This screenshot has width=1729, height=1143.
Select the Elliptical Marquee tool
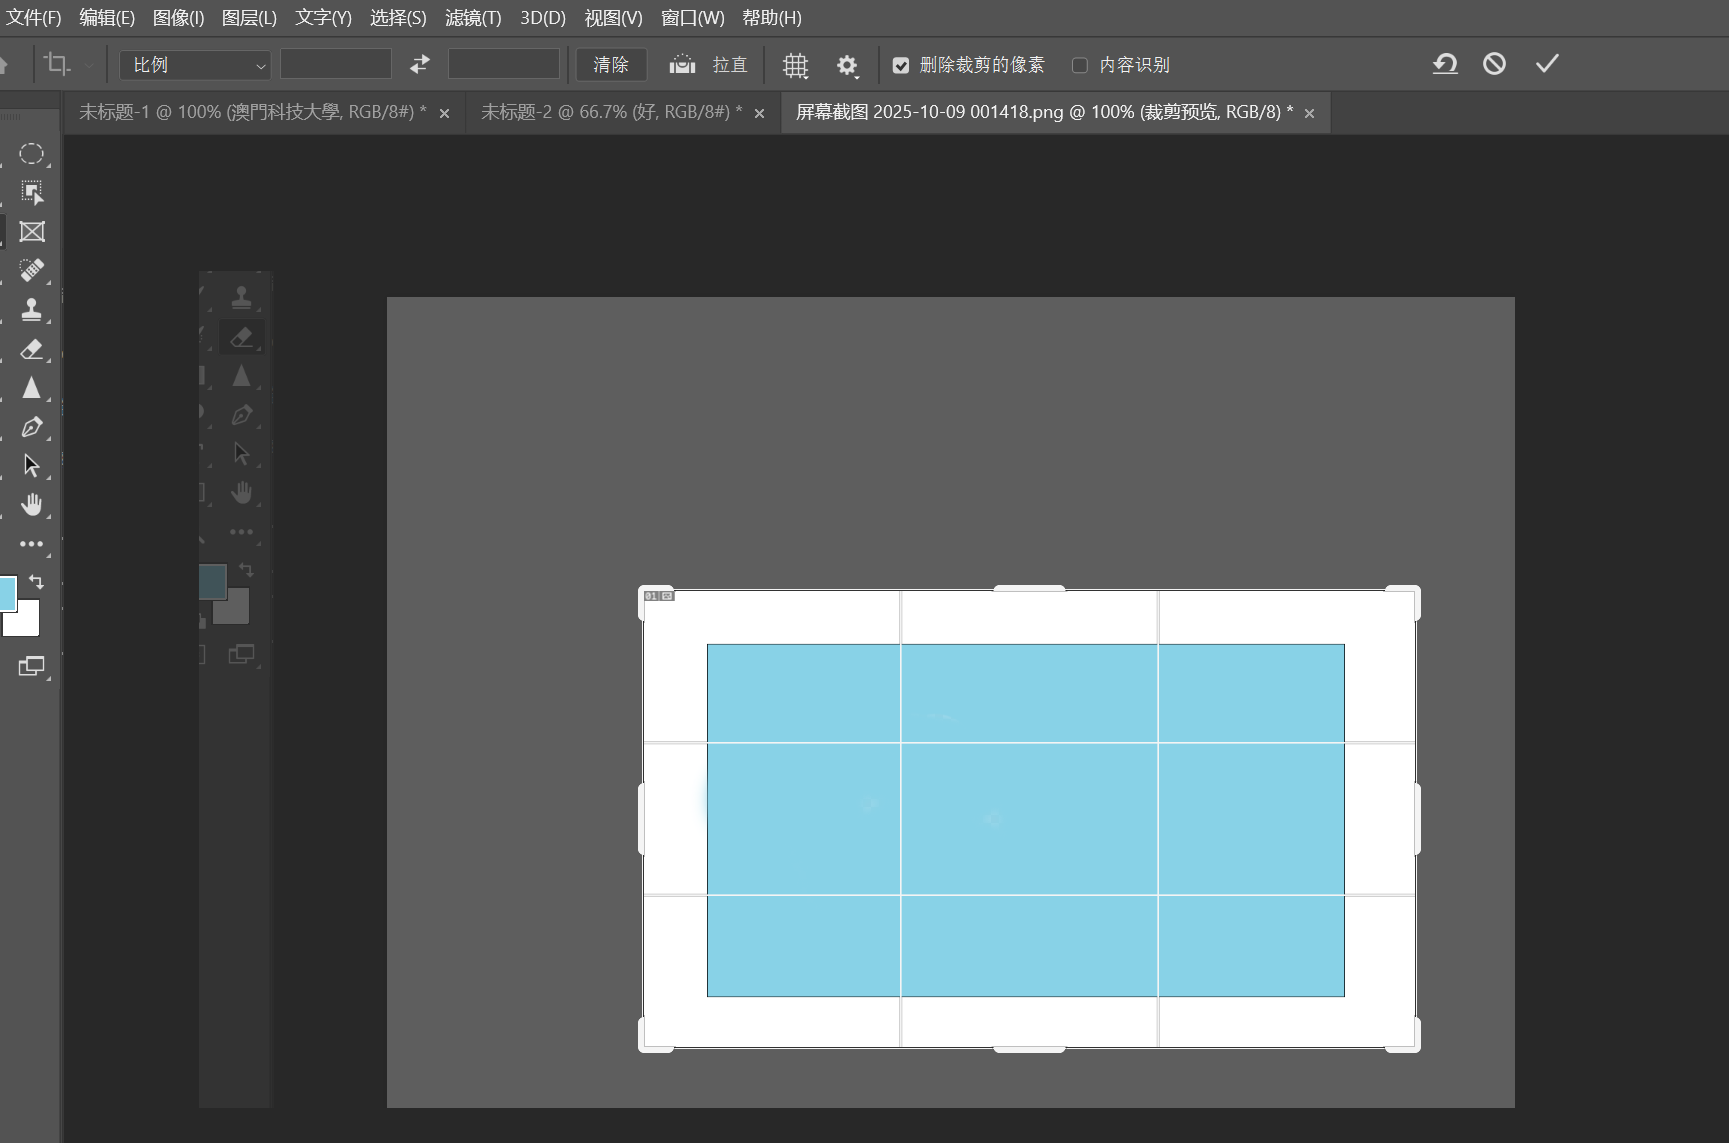(32, 154)
